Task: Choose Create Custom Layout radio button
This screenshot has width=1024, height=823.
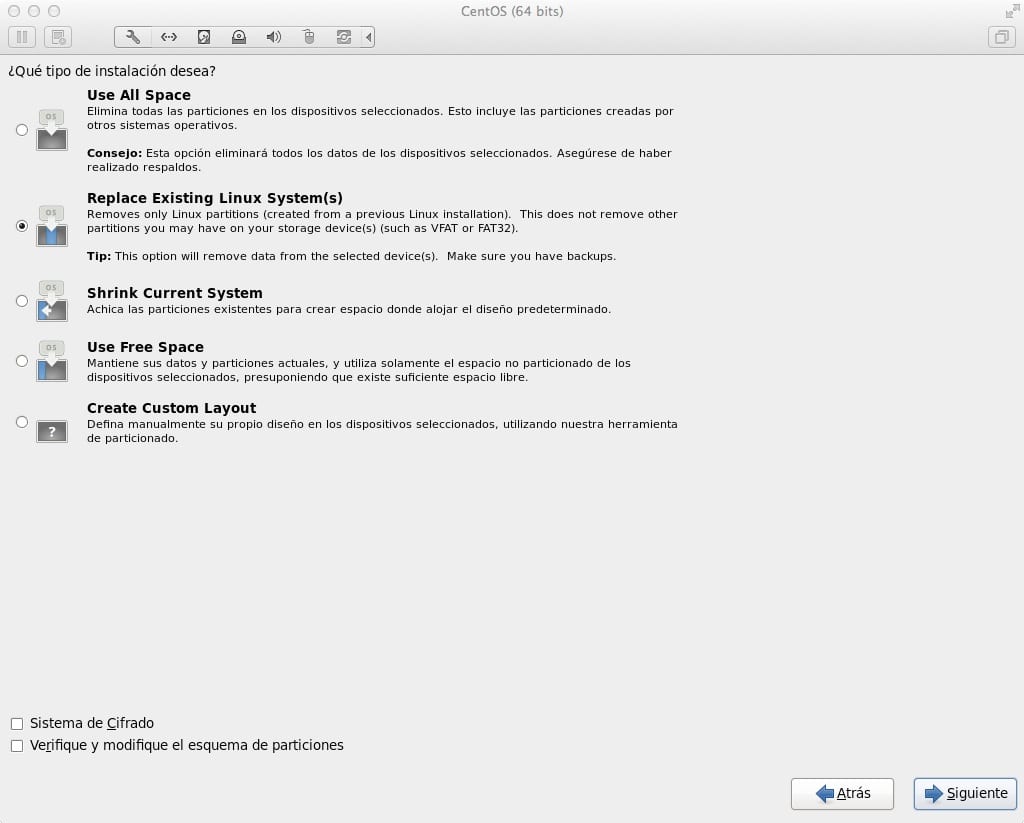Action: pos(22,422)
